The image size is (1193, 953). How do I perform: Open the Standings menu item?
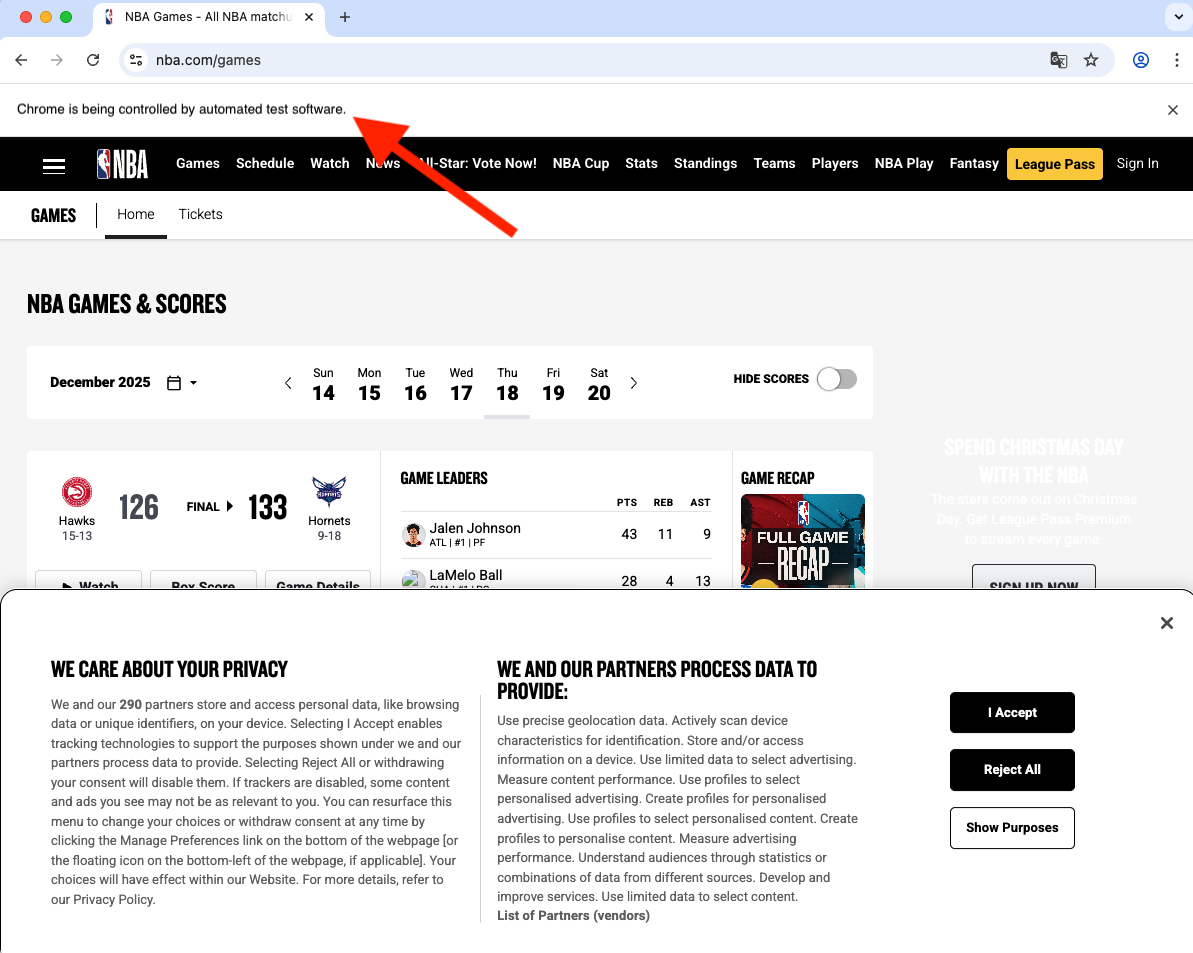click(x=705, y=163)
